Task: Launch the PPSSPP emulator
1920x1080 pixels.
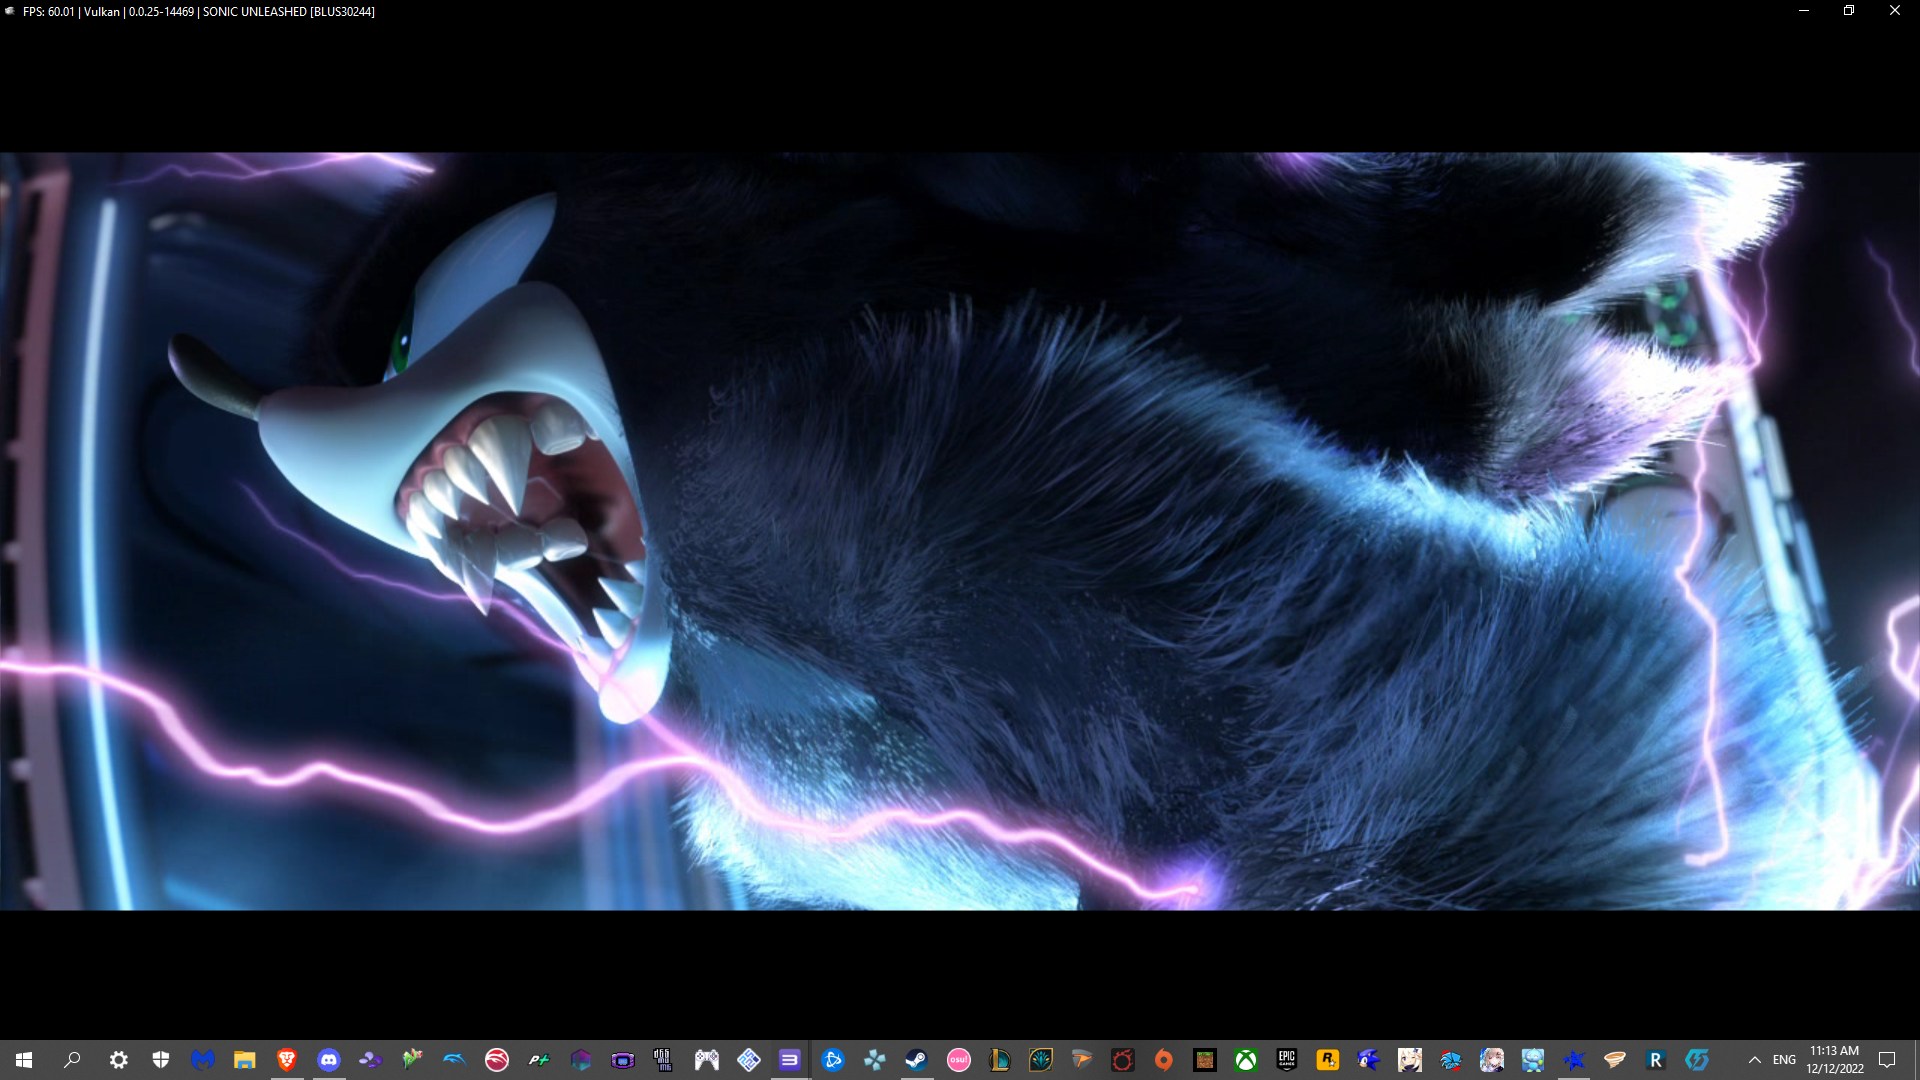Action: coord(875,1060)
